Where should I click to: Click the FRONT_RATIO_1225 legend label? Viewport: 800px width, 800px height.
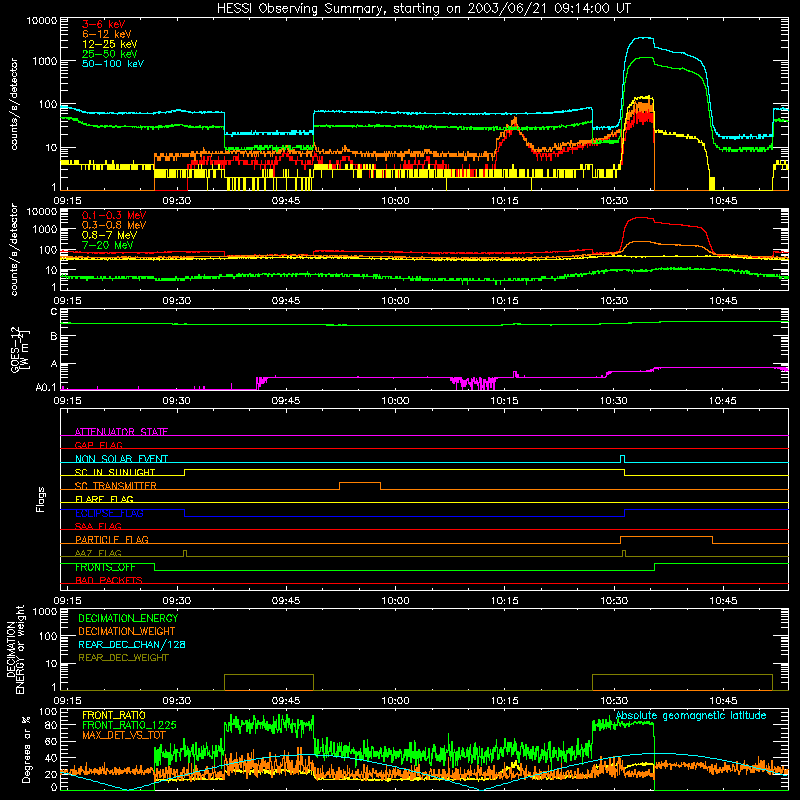pos(129,725)
